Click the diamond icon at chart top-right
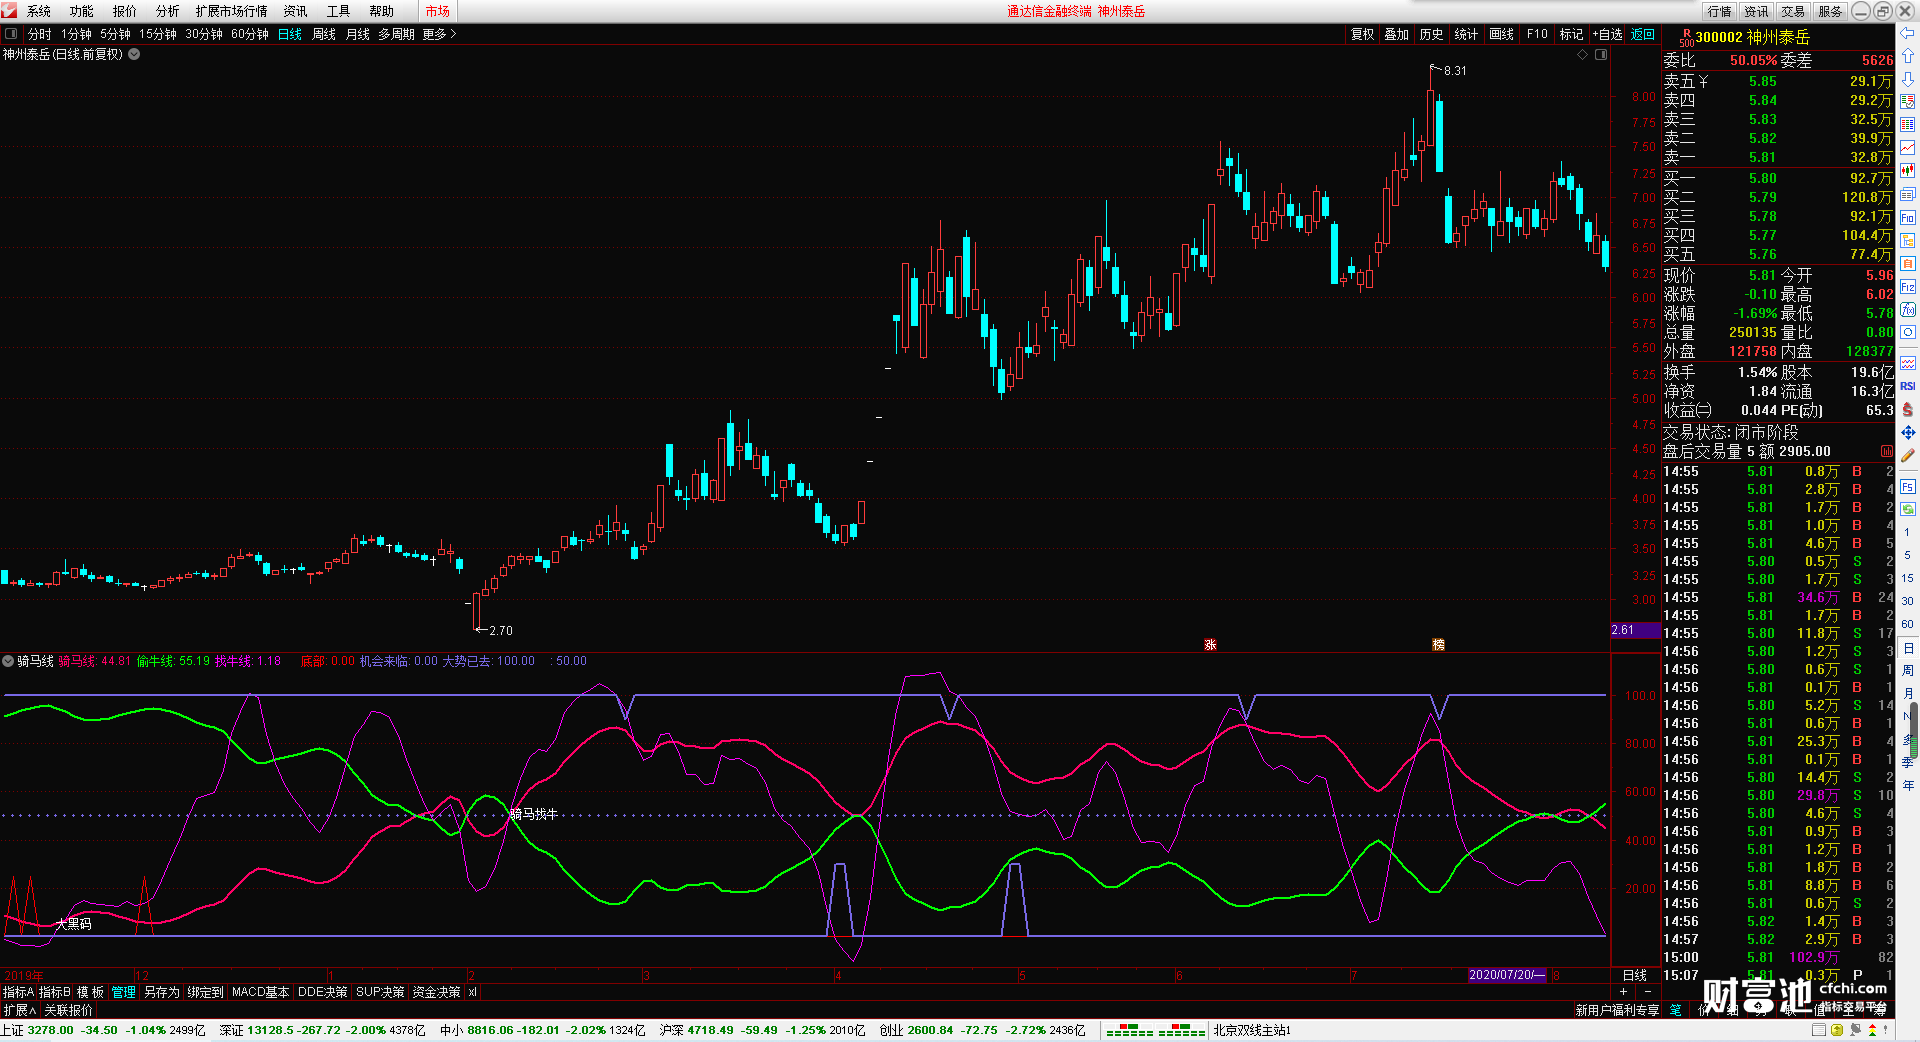1920x1042 pixels. point(1582,55)
